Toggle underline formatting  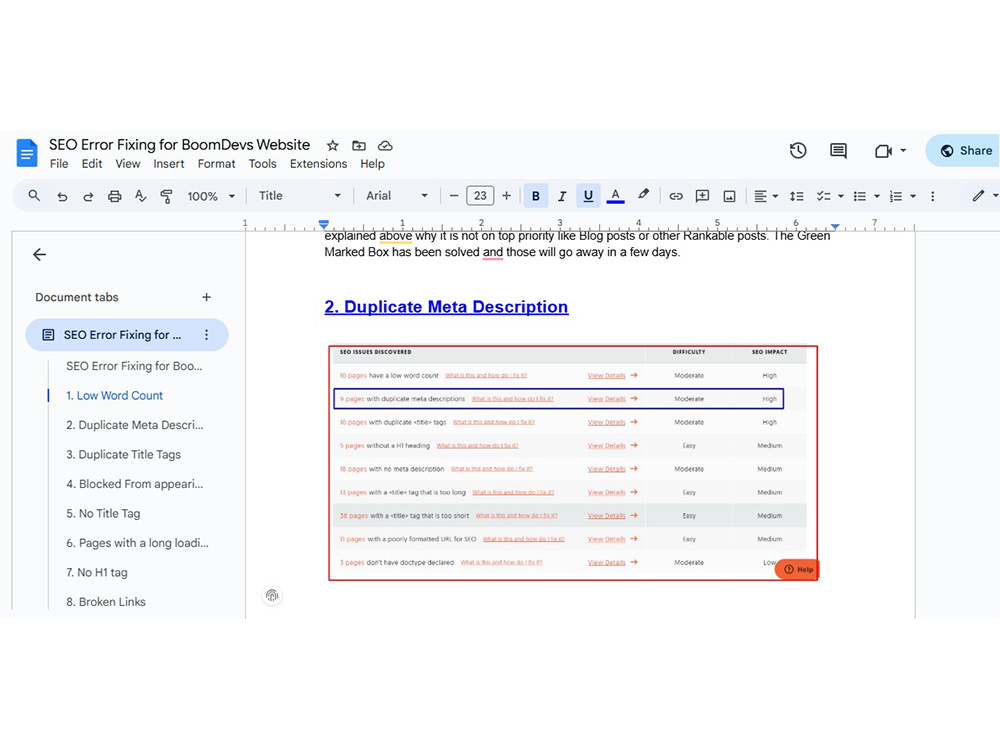588,196
